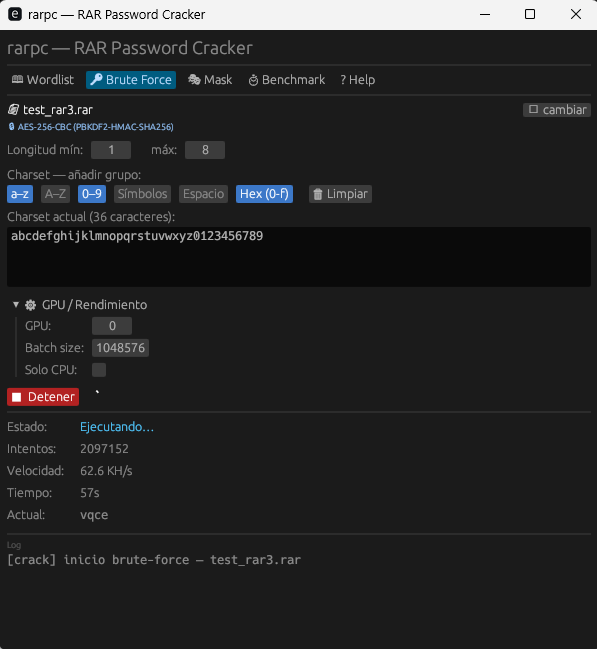Click Detener to stop cracking
Image resolution: width=597 pixels, height=649 pixels.
click(43, 397)
